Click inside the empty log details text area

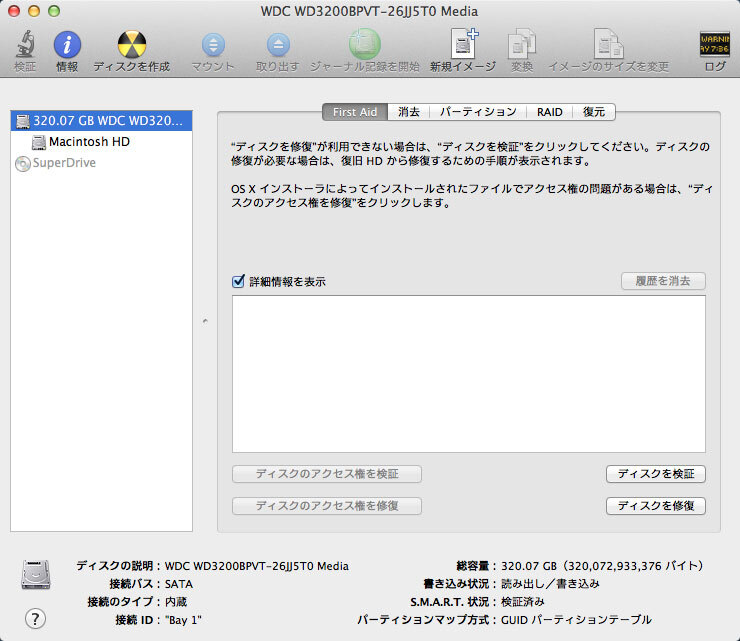(x=469, y=374)
